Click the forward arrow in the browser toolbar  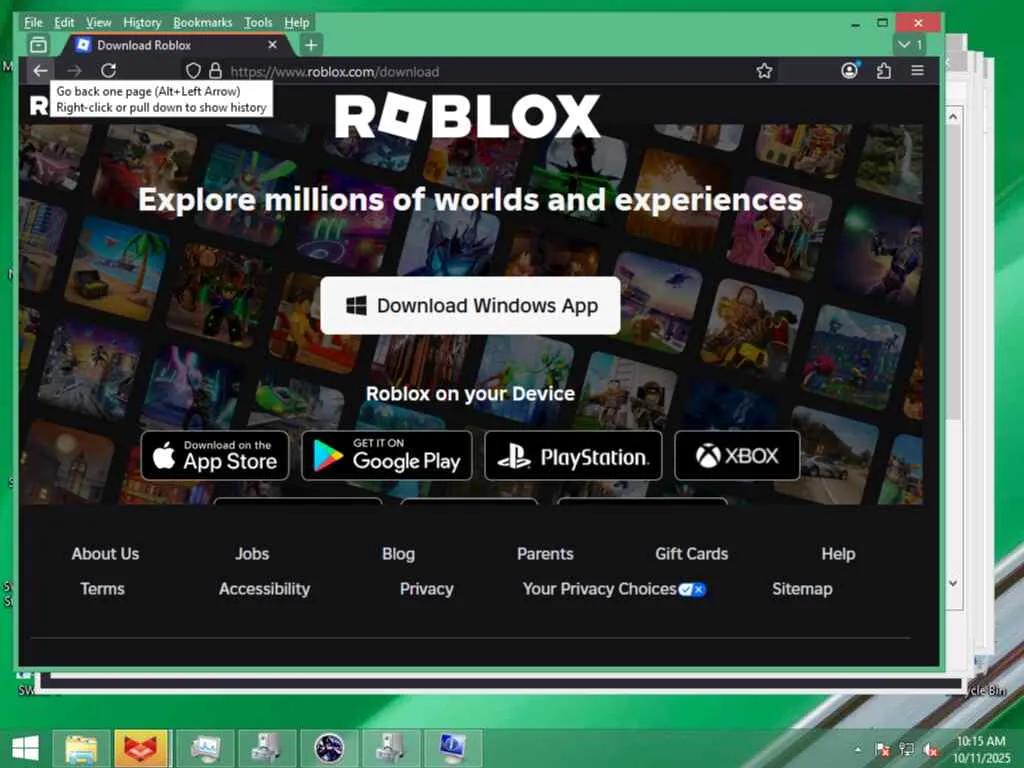(x=74, y=71)
